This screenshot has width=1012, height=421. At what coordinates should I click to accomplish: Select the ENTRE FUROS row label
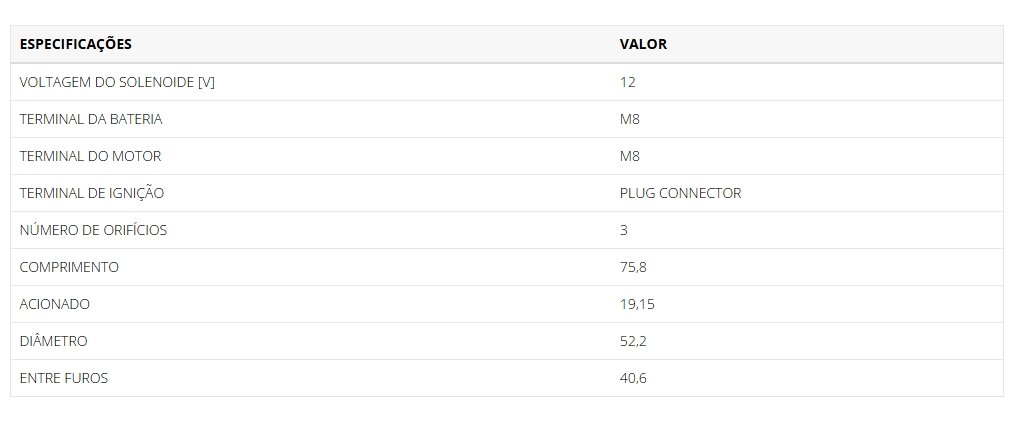click(64, 378)
